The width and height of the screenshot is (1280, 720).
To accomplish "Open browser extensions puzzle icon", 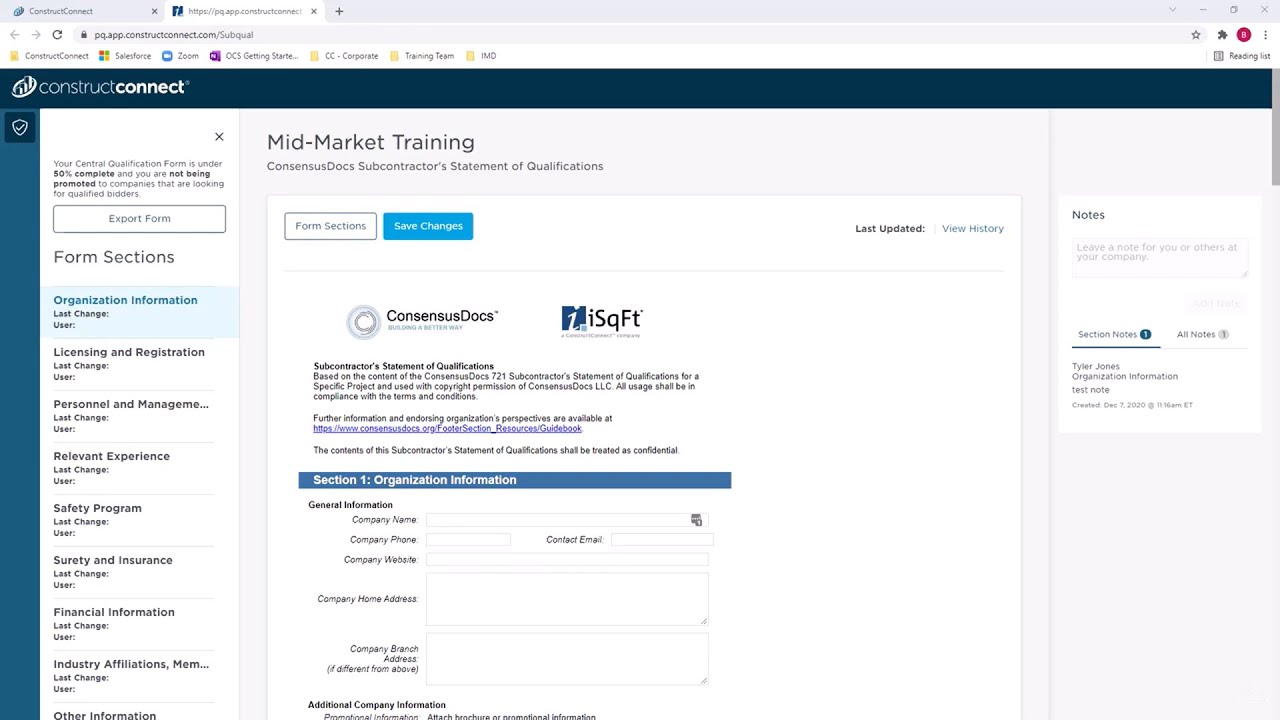I will [x=1222, y=34].
